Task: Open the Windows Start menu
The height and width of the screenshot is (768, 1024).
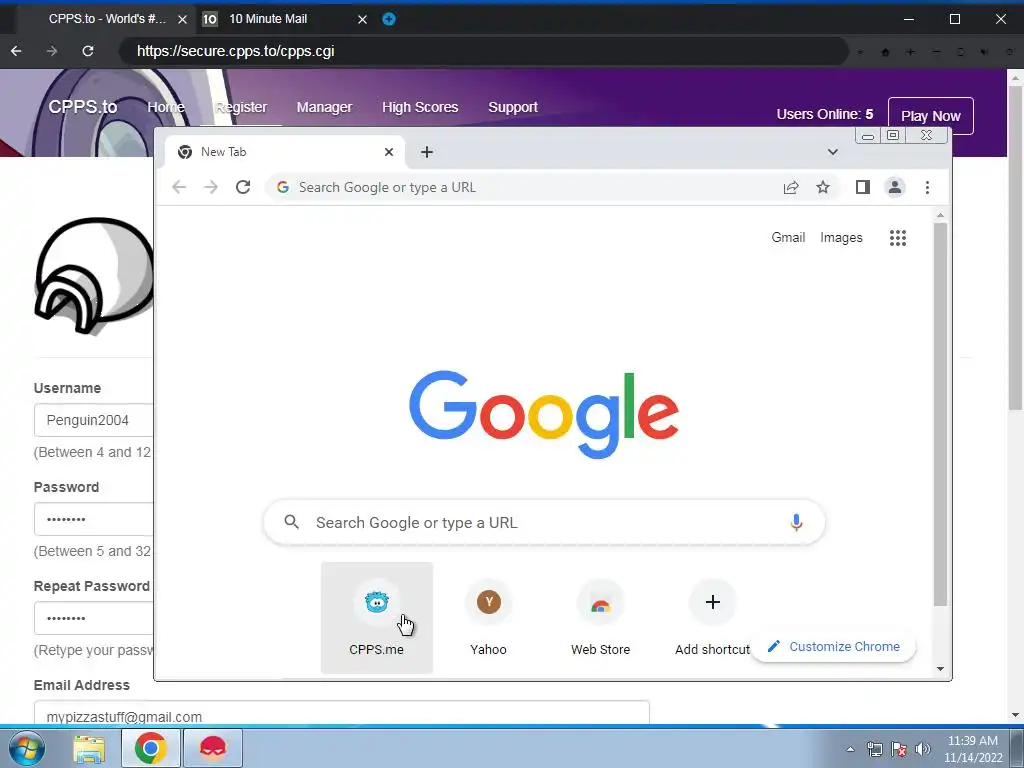Action: tap(27, 748)
